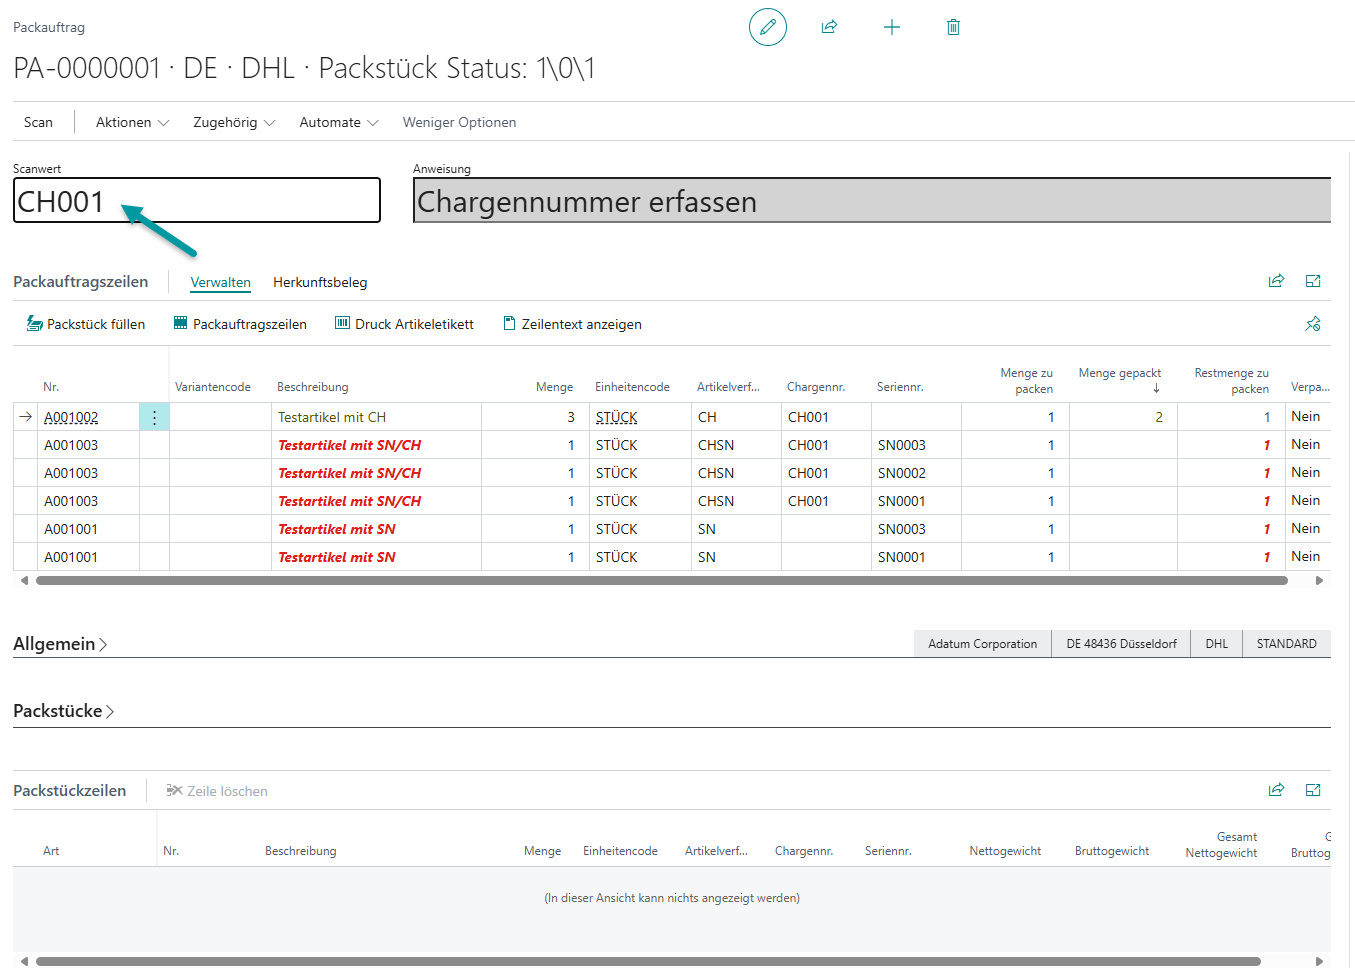This screenshot has height=968, width=1355.
Task: Expand the Packstücke section
Action: pos(63,711)
